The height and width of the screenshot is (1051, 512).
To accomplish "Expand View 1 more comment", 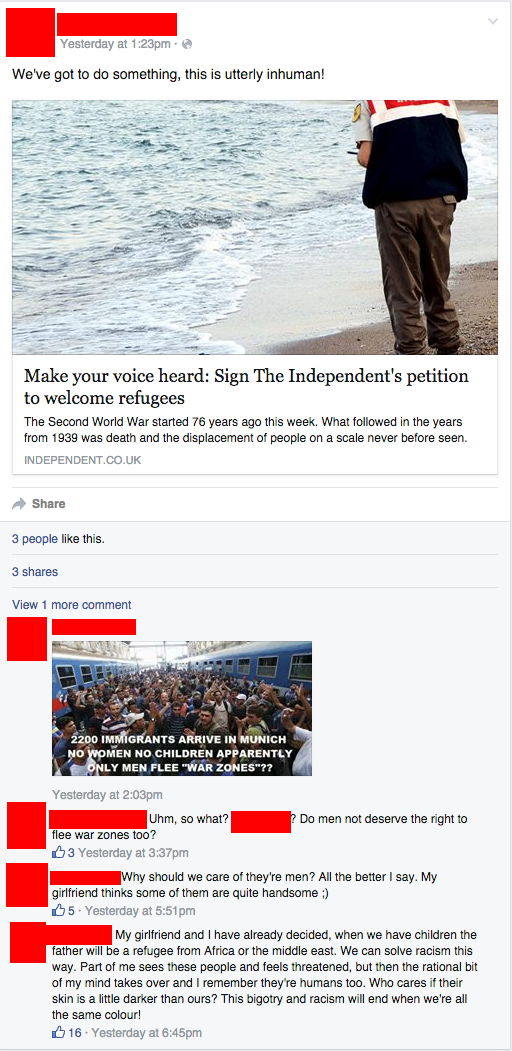I will click(72, 605).
